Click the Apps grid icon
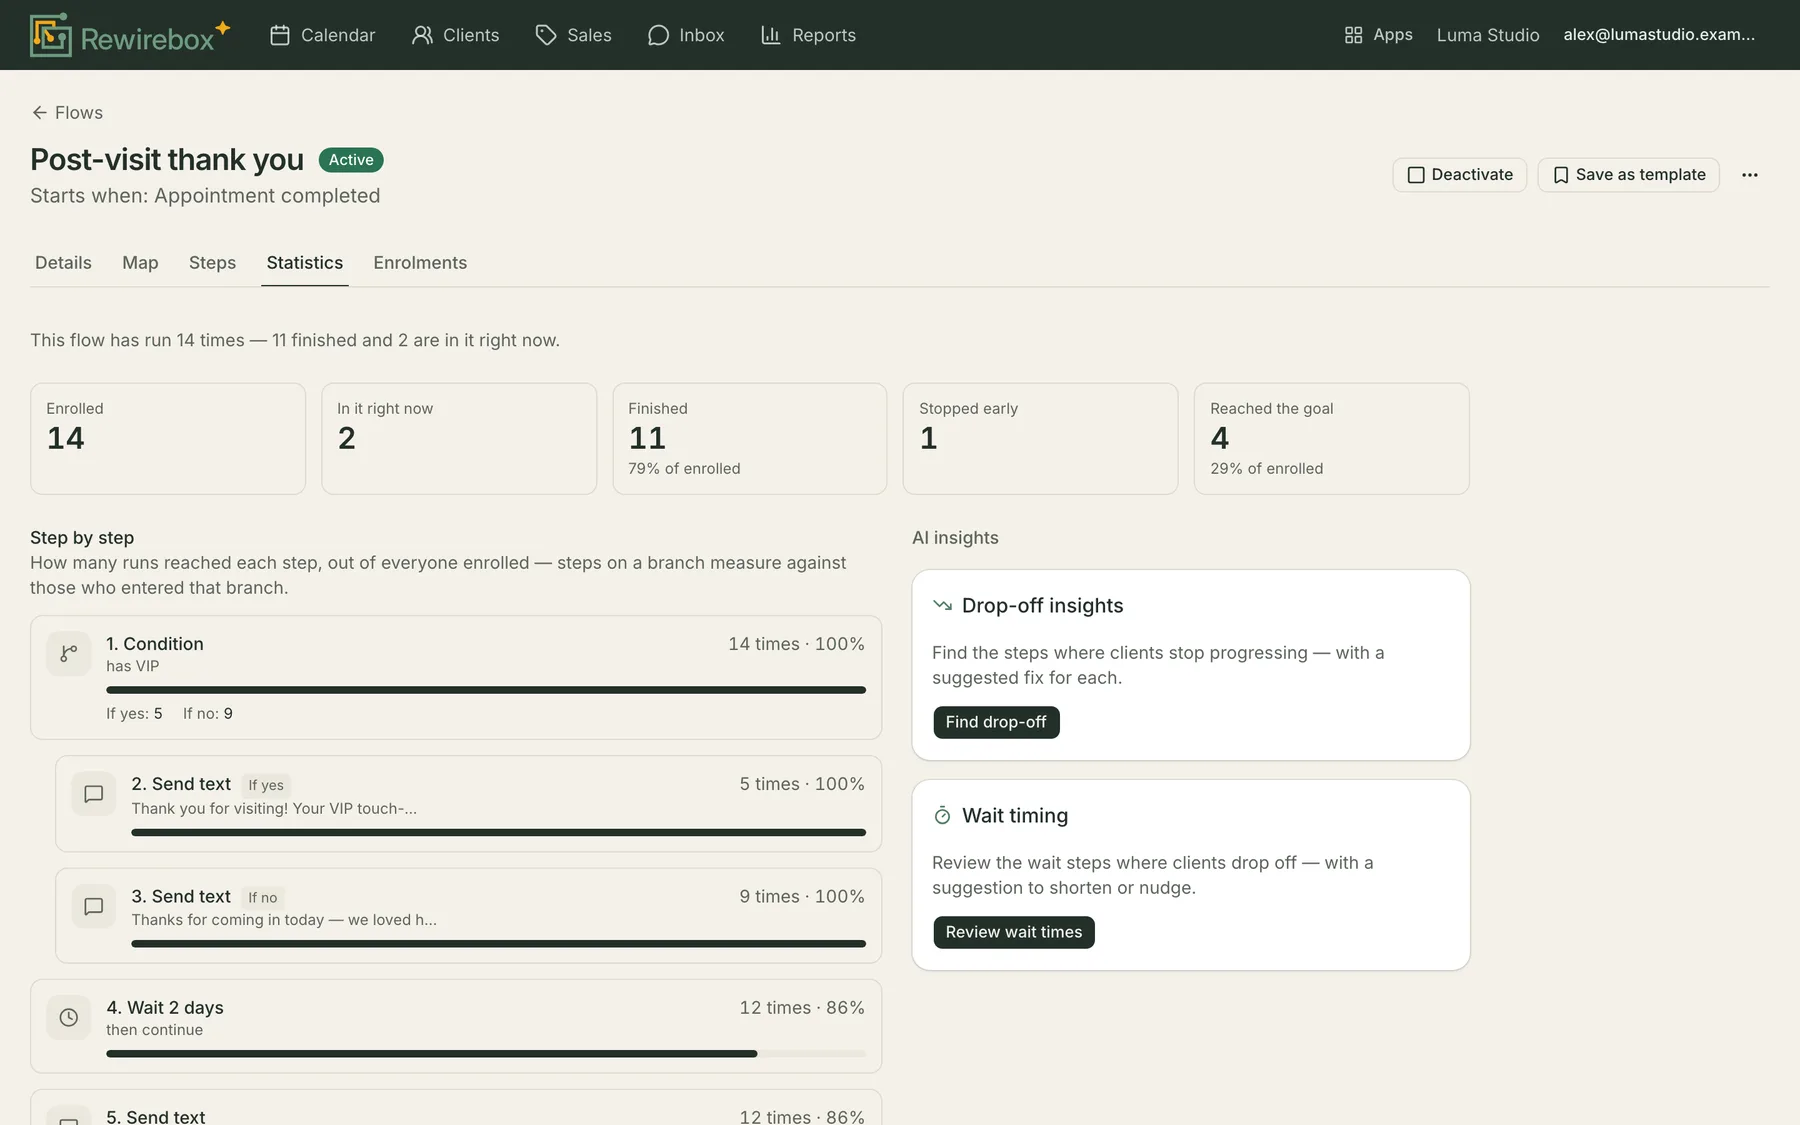This screenshot has height=1125, width=1800. pos(1353,35)
